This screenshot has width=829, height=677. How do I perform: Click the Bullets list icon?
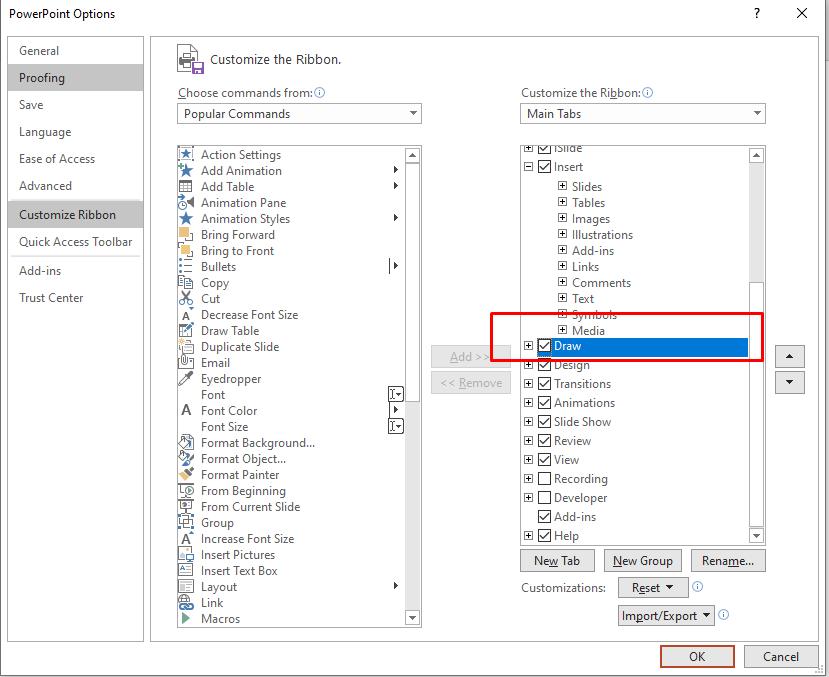pyautogui.click(x=186, y=266)
